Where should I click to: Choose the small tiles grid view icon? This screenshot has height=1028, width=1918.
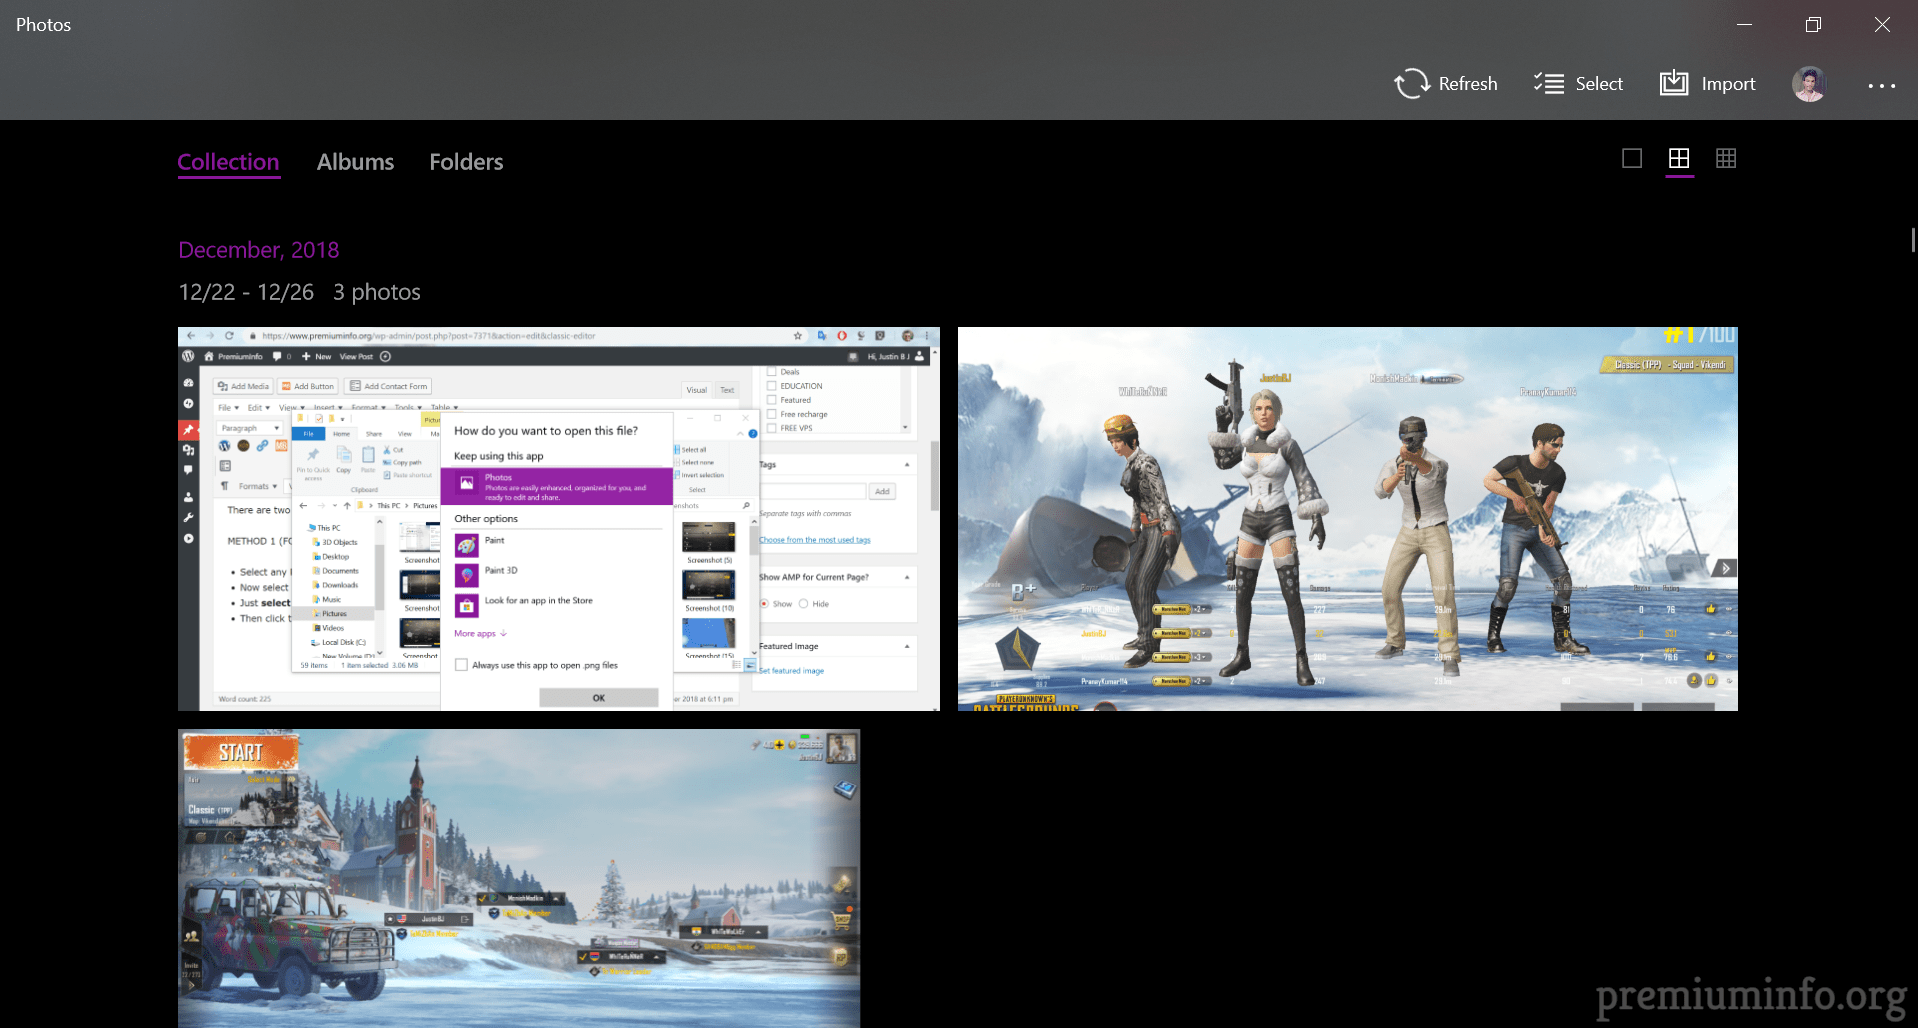(x=1726, y=158)
